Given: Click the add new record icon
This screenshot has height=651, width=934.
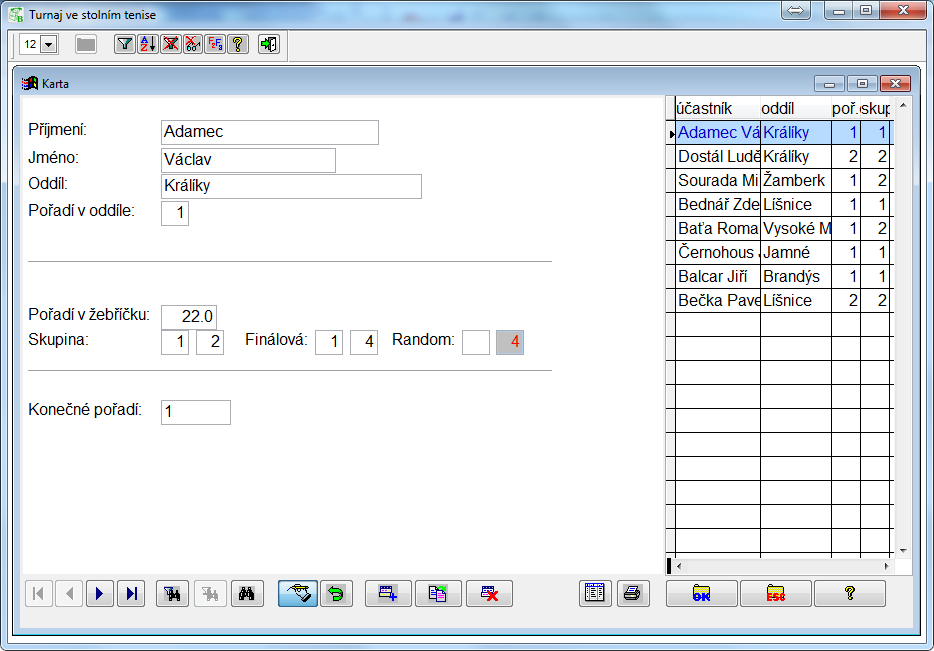Looking at the screenshot, I should click(x=388, y=593).
